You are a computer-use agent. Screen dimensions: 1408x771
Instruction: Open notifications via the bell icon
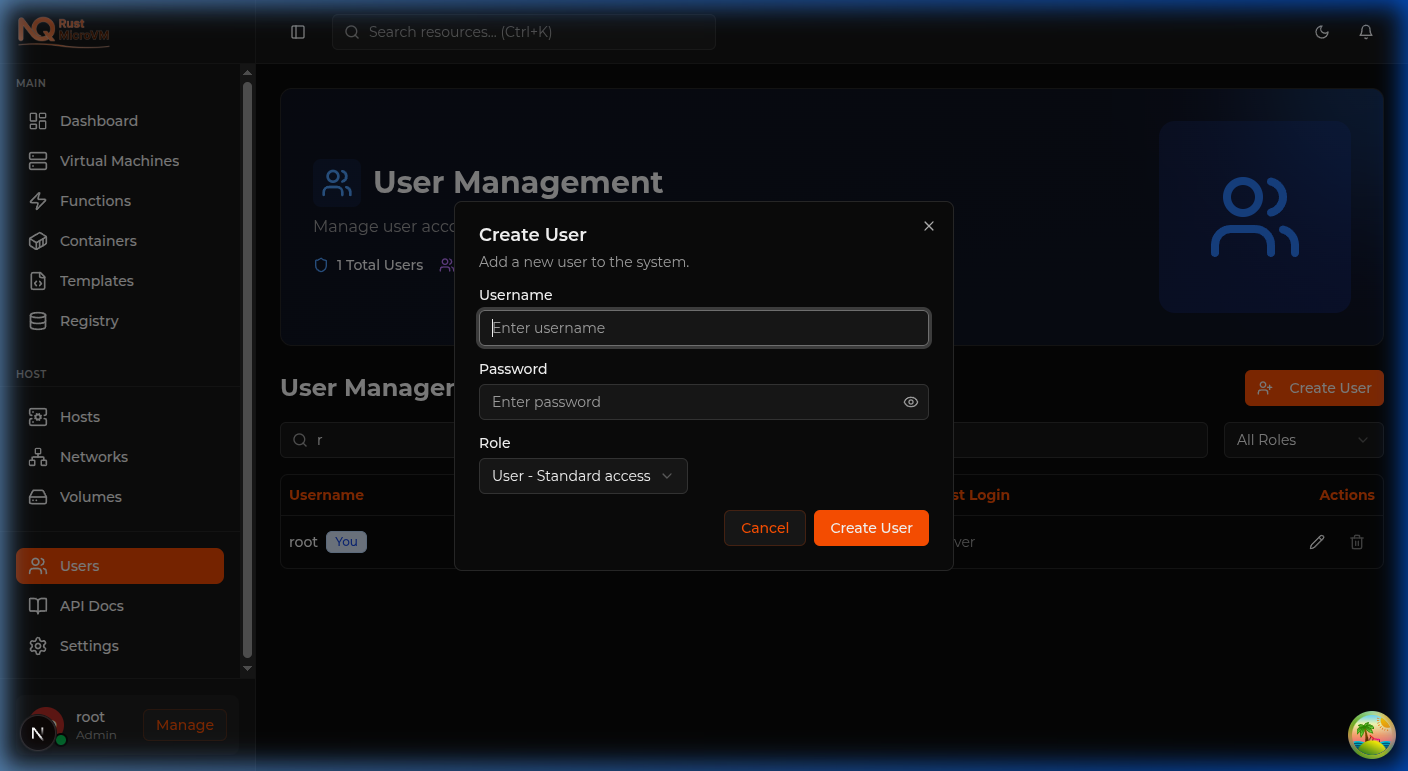[1366, 31]
